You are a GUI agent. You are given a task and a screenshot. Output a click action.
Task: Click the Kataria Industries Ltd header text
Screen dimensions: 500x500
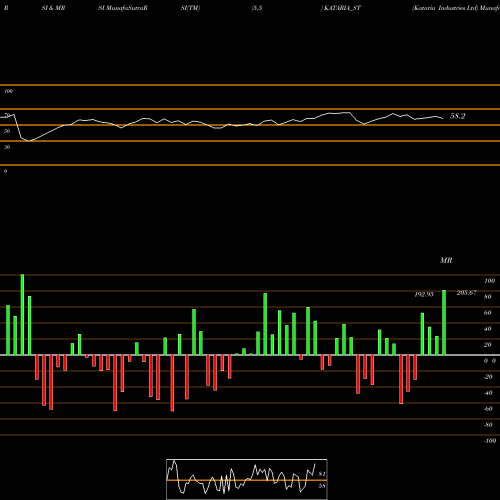pos(445,8)
